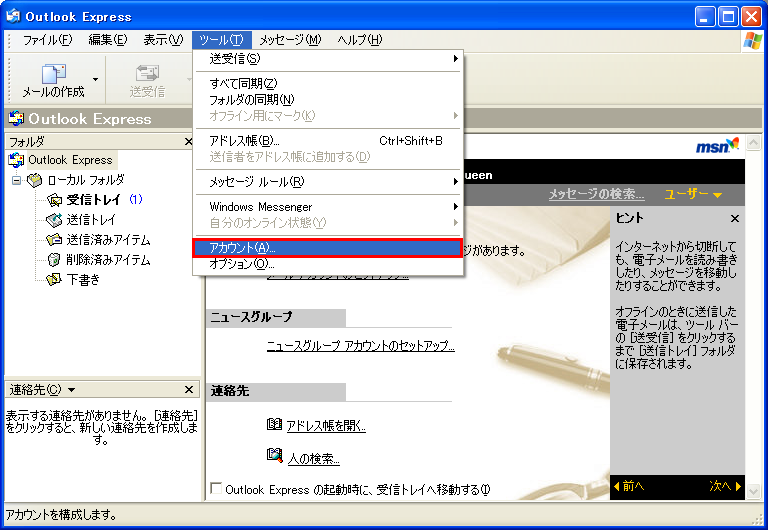Image resolution: width=768 pixels, height=530 pixels.
Task: Close the 連絡先 pane
Action: (189, 389)
